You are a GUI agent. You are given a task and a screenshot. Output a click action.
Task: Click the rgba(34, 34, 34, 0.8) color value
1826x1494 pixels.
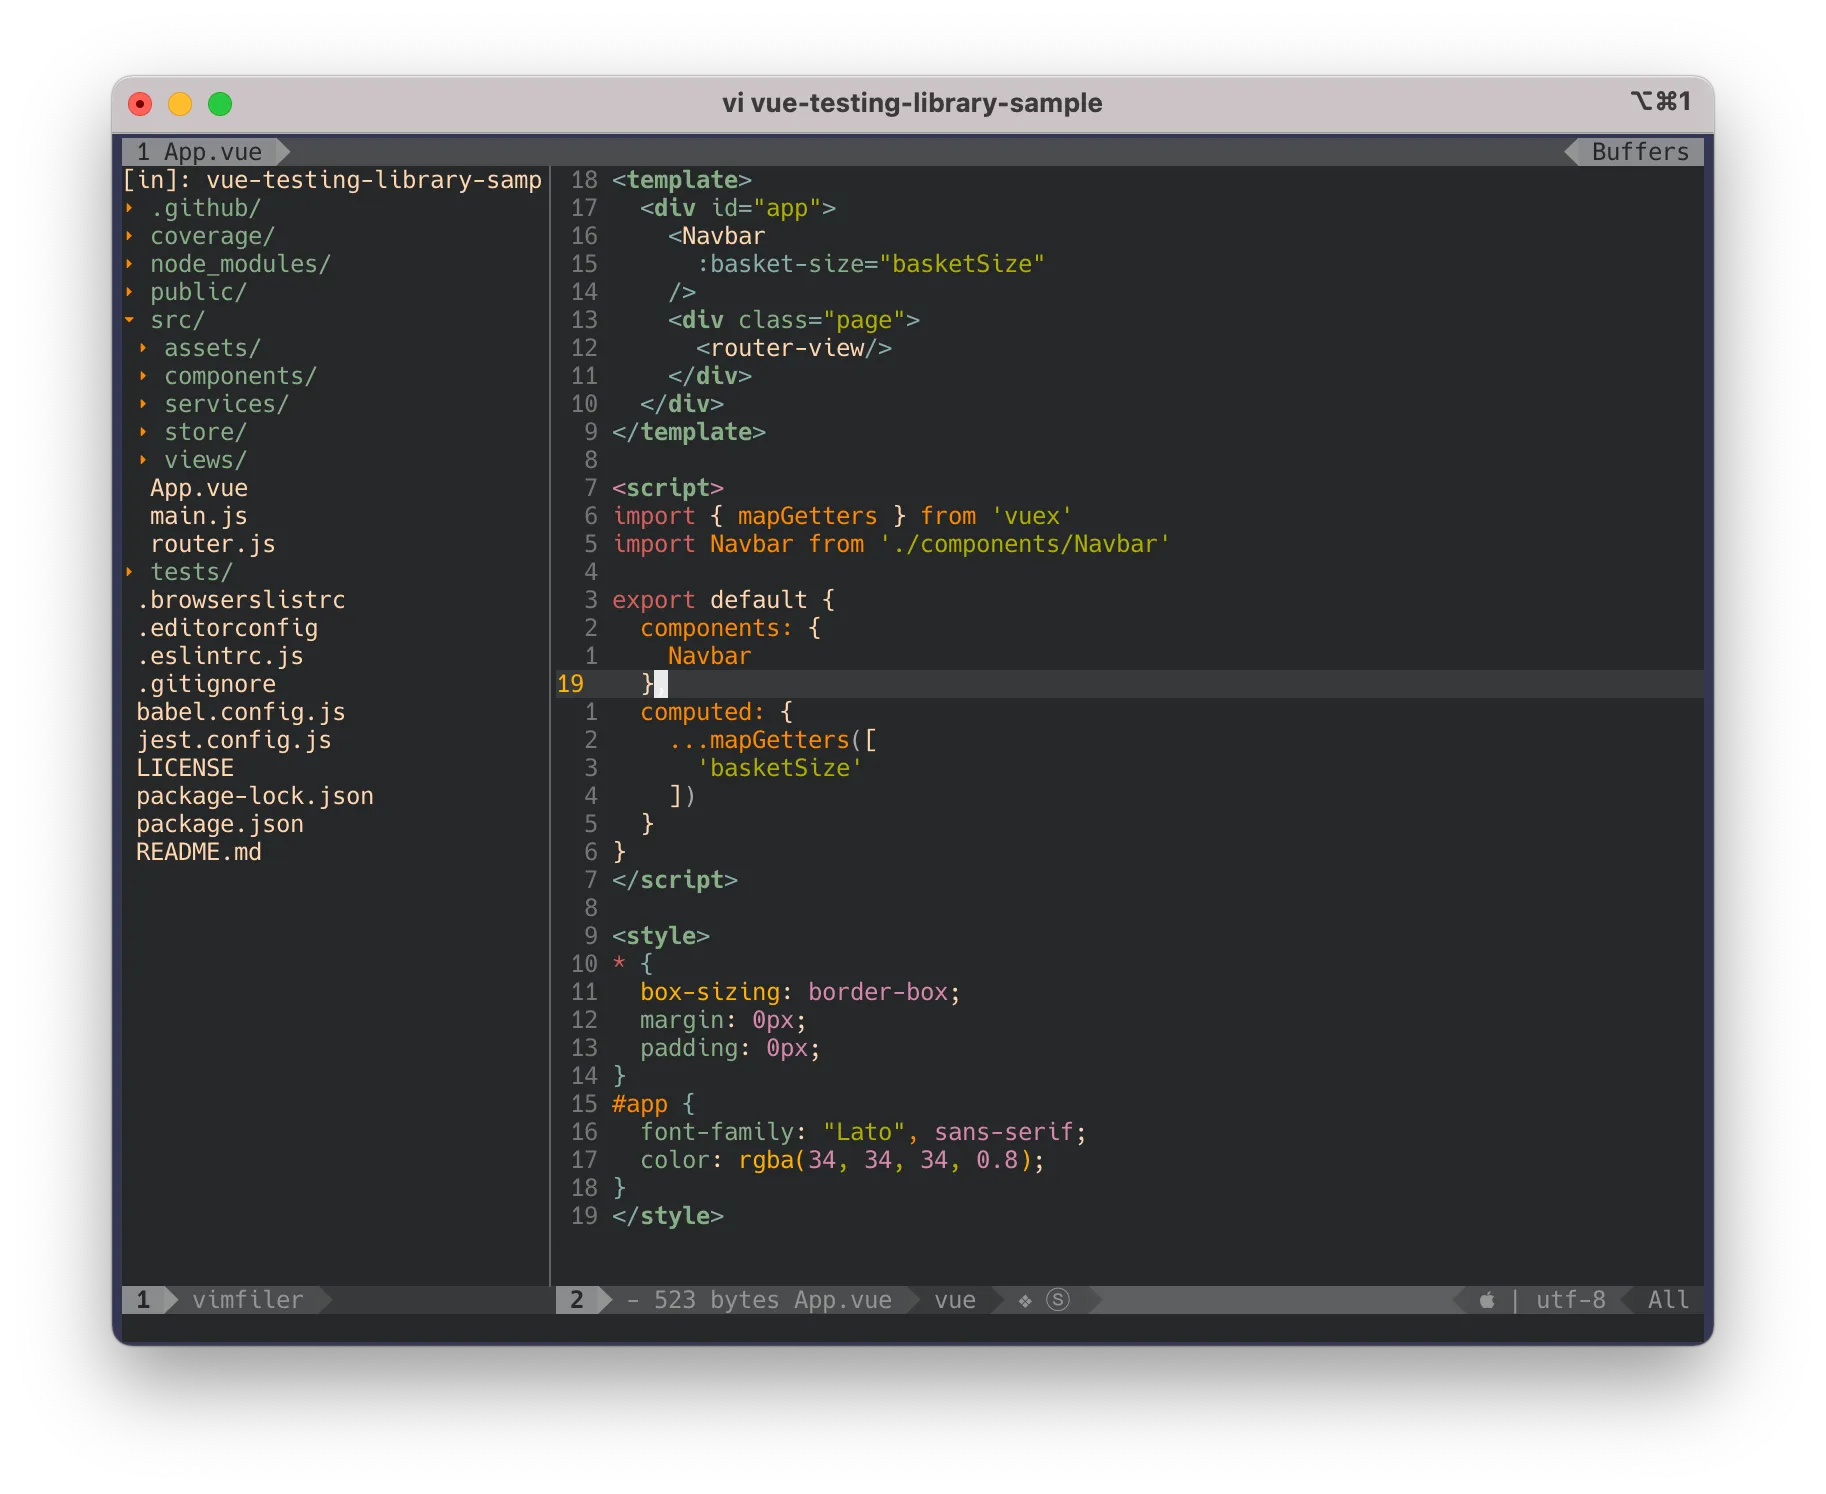point(885,1160)
